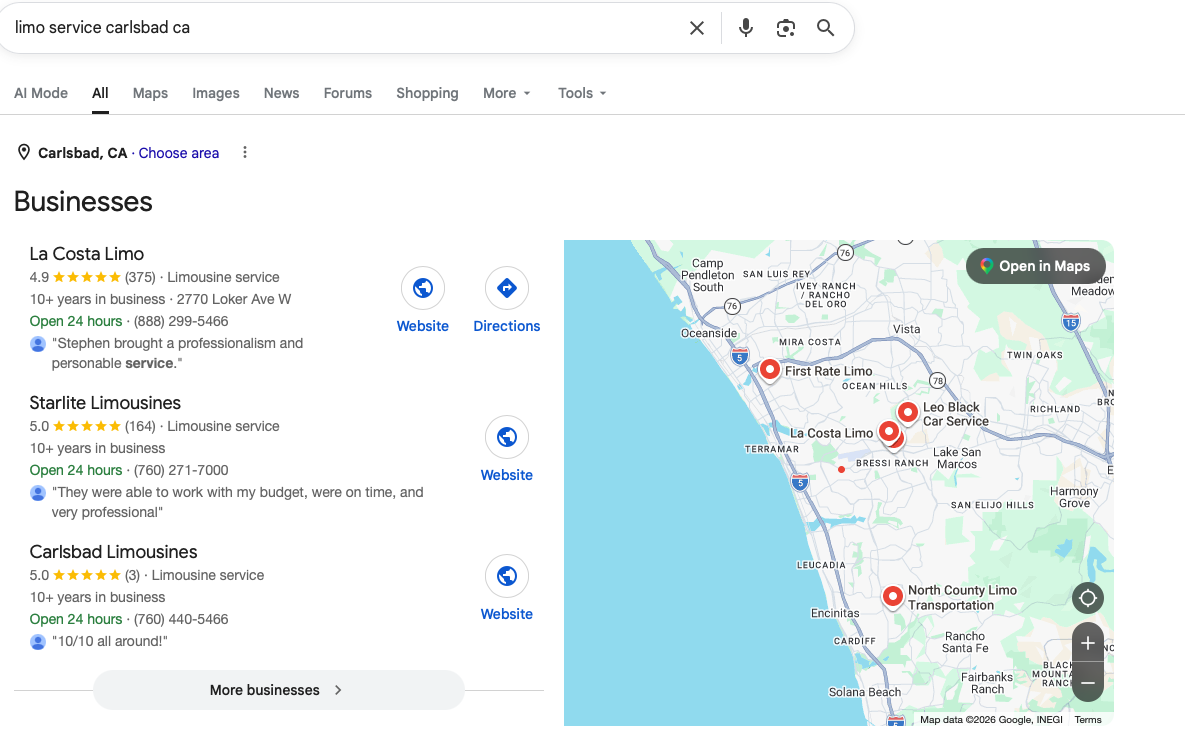
Task: Open the three-dot menu next to Choose area
Action: coord(245,153)
